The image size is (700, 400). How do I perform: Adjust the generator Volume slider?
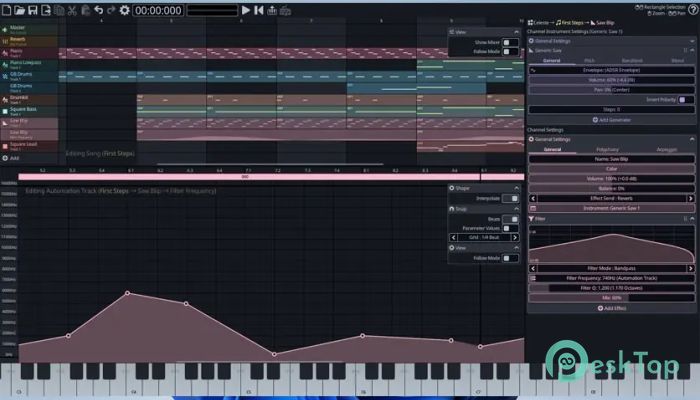tap(612, 80)
